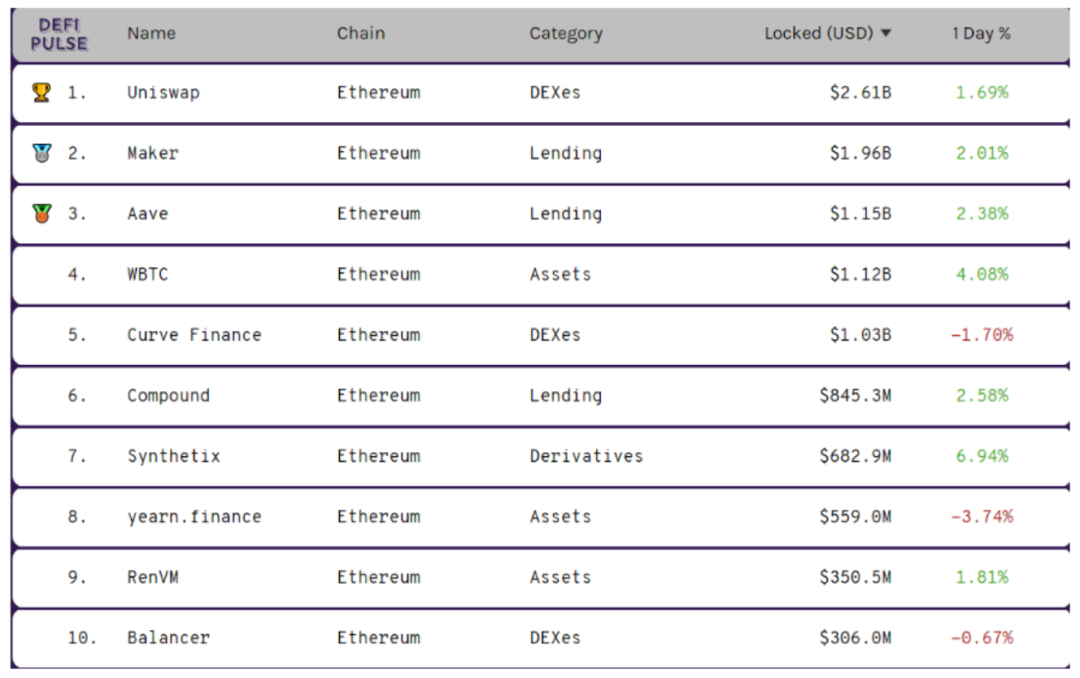Screen dimensions: 1080x678
Task: Sort by the Name column header
Action: point(151,33)
